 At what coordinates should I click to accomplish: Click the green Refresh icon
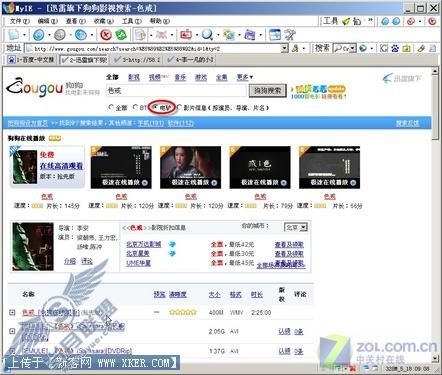point(121,35)
